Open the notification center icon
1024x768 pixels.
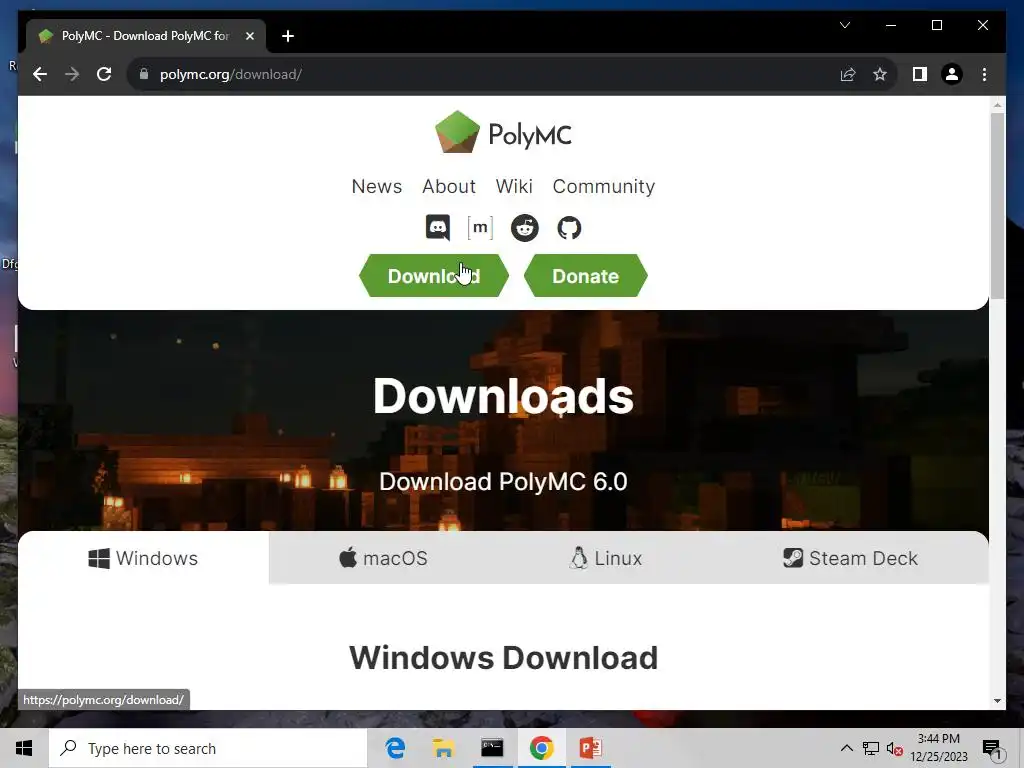point(993,749)
